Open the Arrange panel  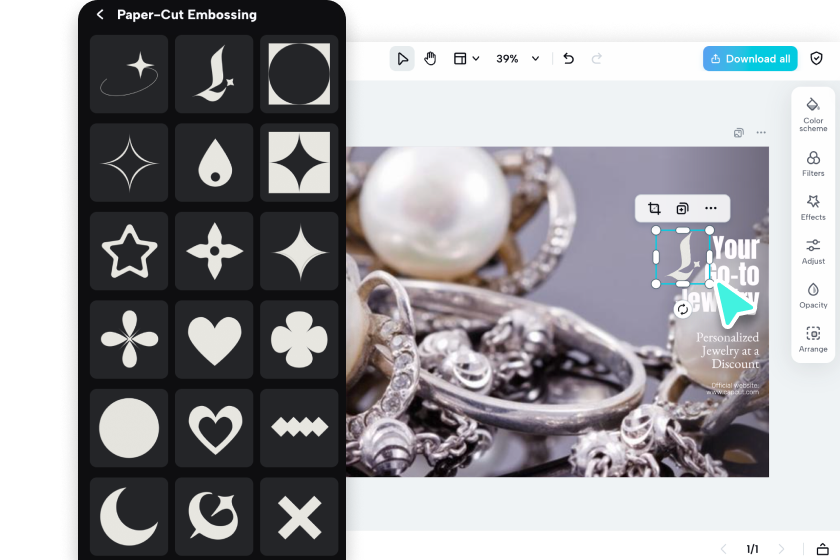(813, 339)
